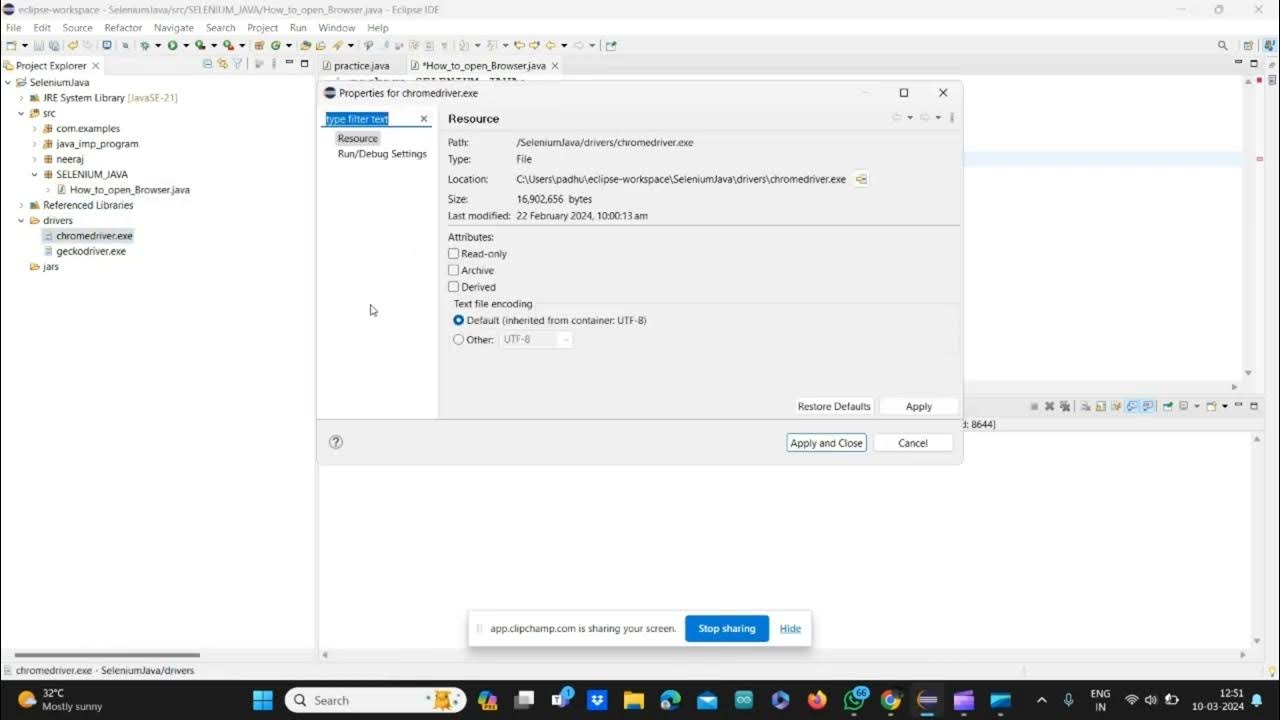Screen dimensions: 1280x720
Task: Open File Explorer from the taskbar
Action: click(x=633, y=700)
